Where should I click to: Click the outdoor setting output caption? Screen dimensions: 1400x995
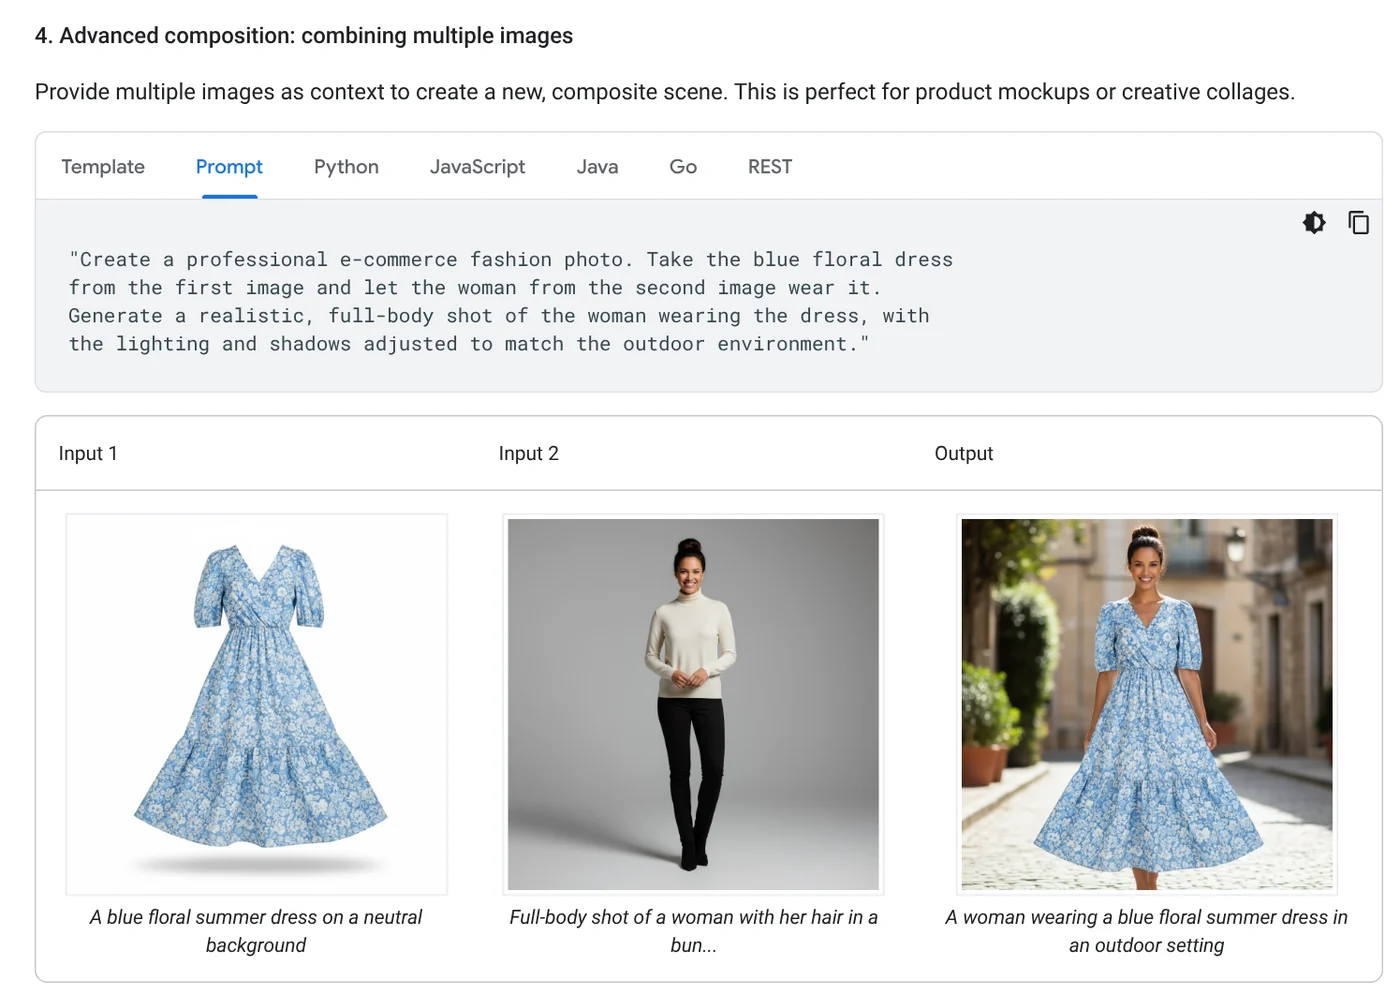pos(1147,931)
